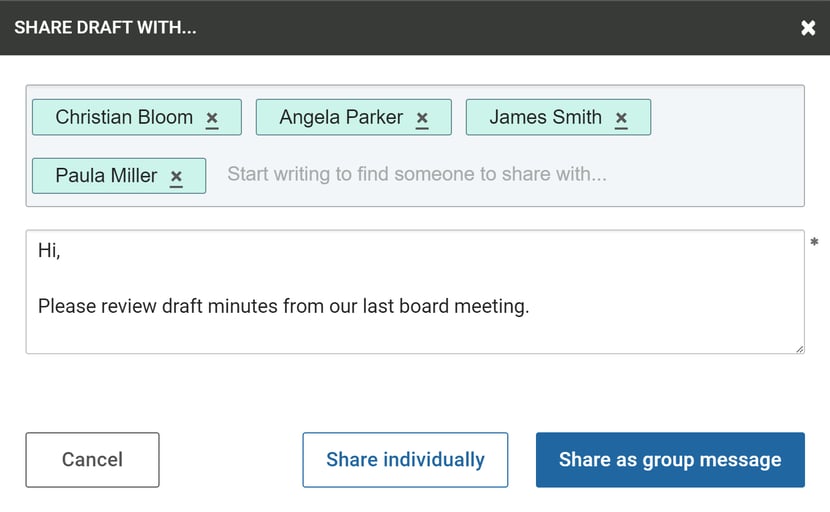Screen dimensions: 830x512
Task: Remove James Smith recipient tag
Action: (x=621, y=118)
